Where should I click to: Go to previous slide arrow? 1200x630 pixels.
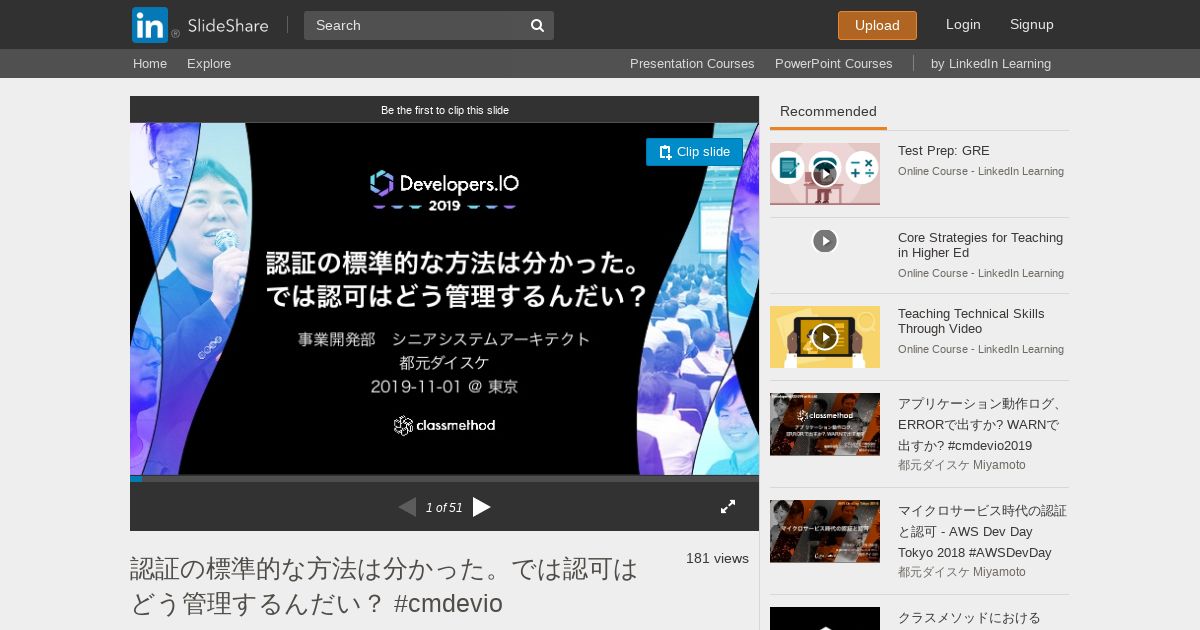pos(407,507)
